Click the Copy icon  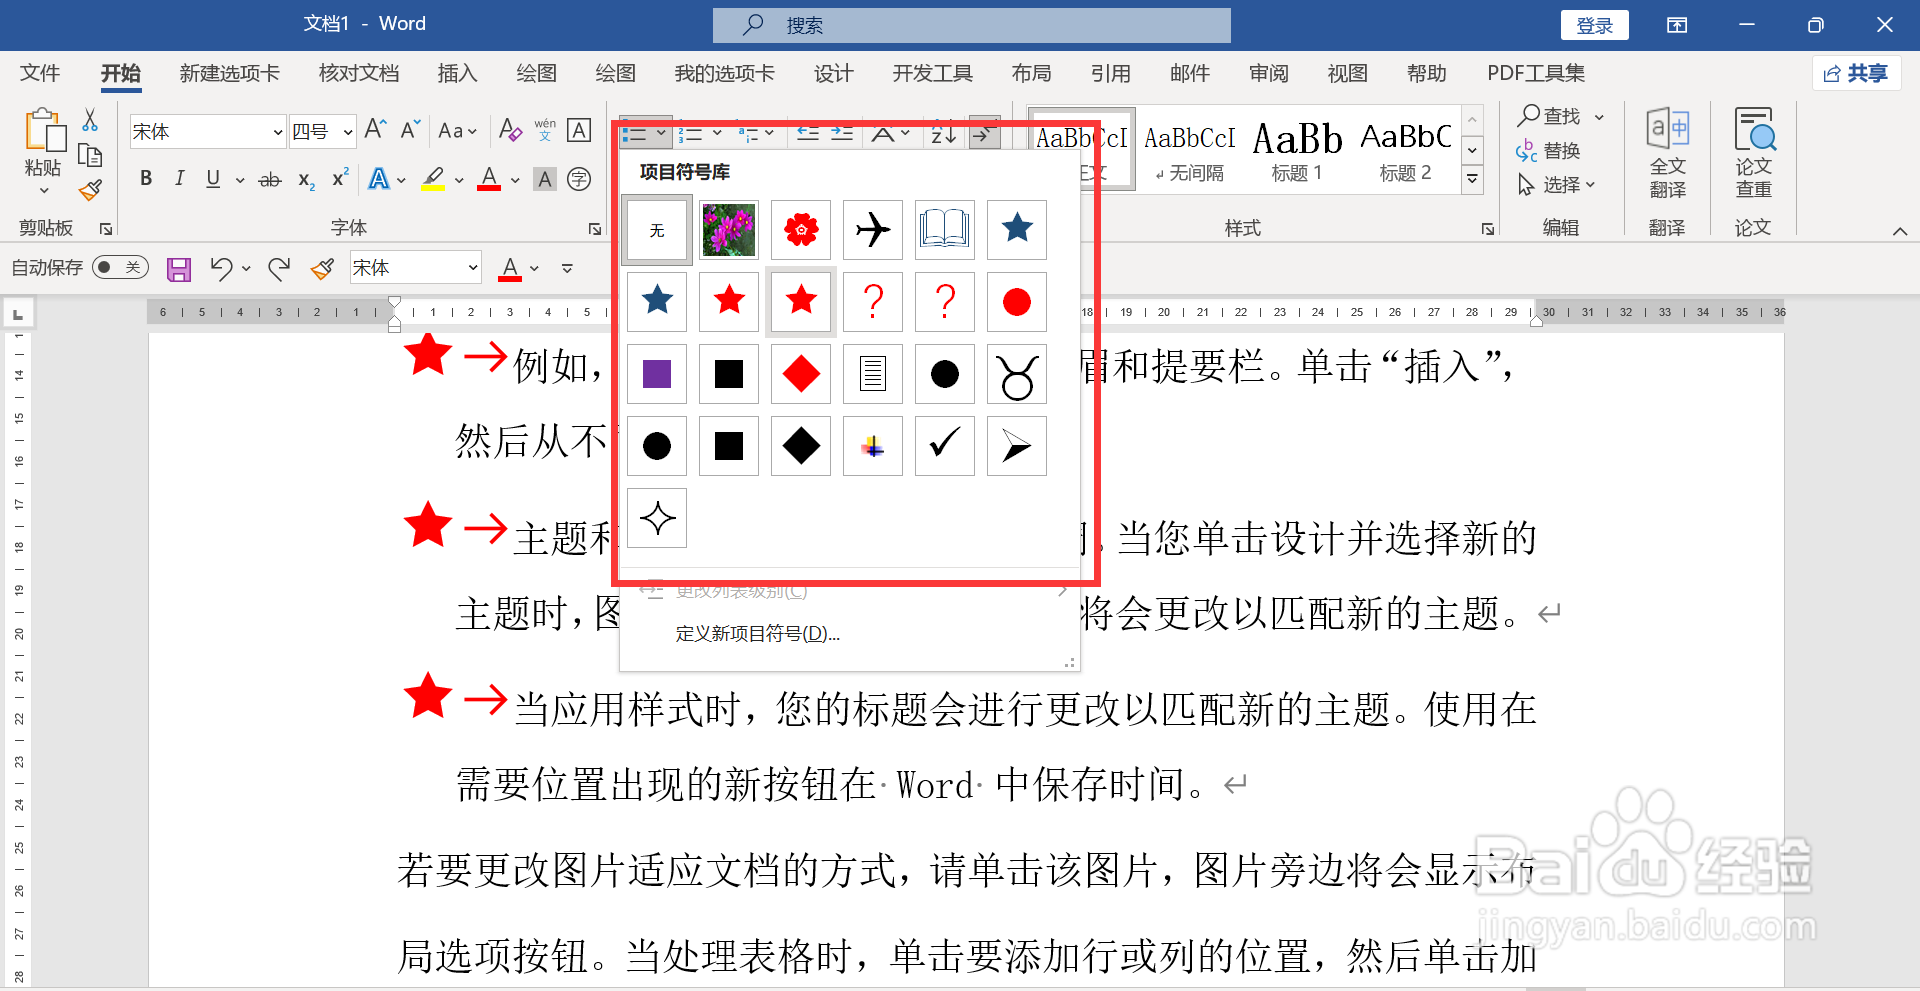point(90,155)
